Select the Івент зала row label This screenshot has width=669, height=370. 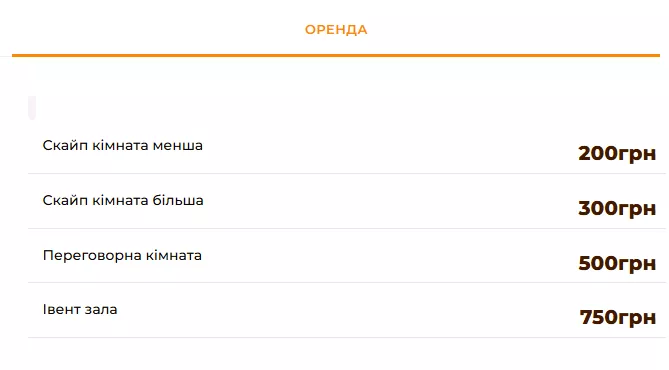(80, 309)
